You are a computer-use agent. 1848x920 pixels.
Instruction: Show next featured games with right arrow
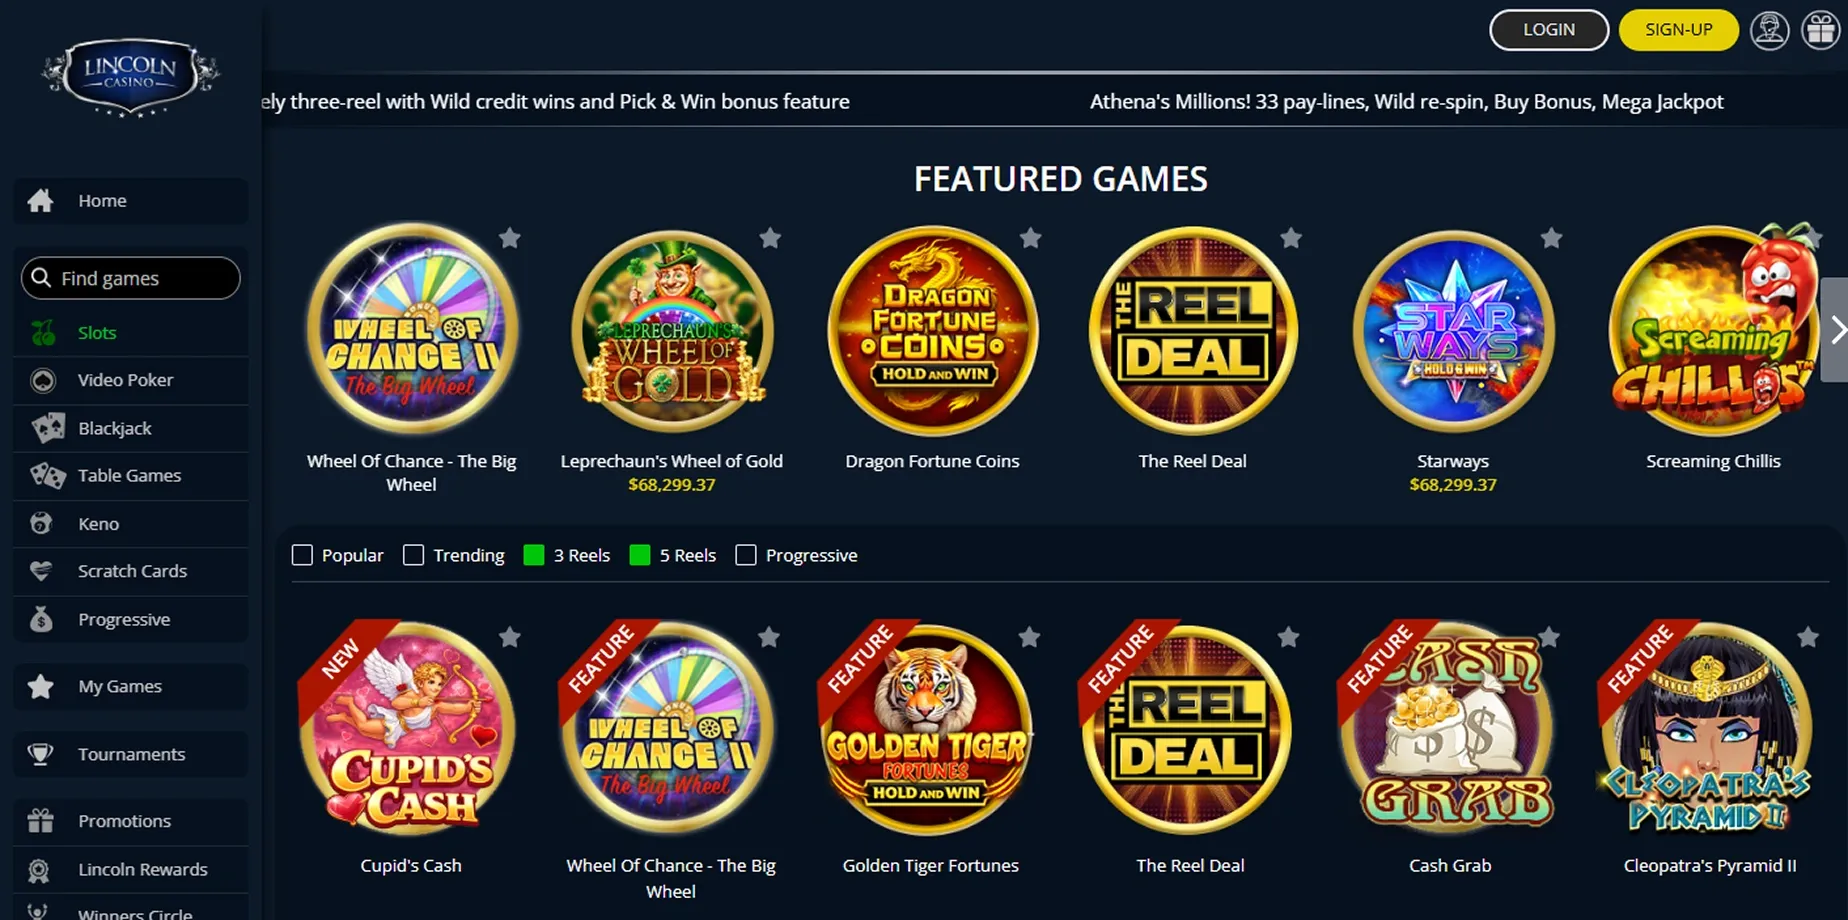point(1836,330)
